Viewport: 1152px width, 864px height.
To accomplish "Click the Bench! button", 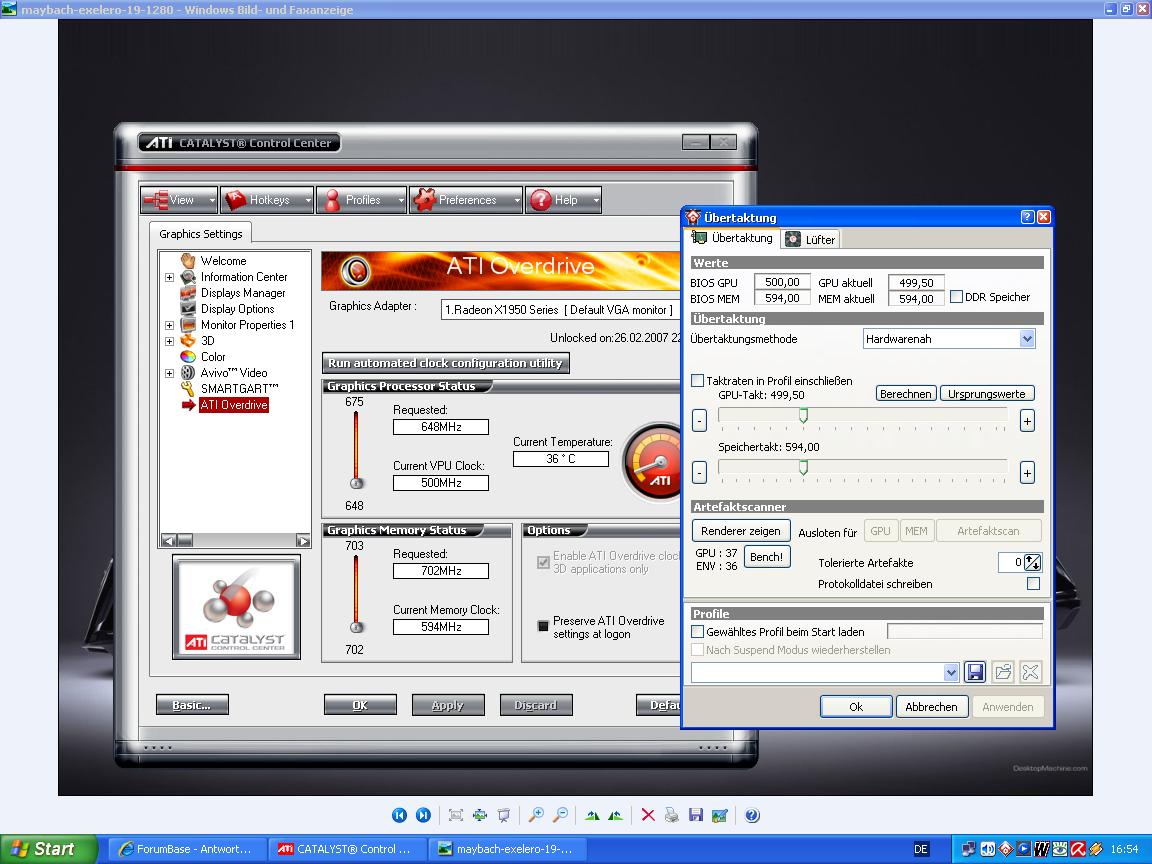I will 767,557.
